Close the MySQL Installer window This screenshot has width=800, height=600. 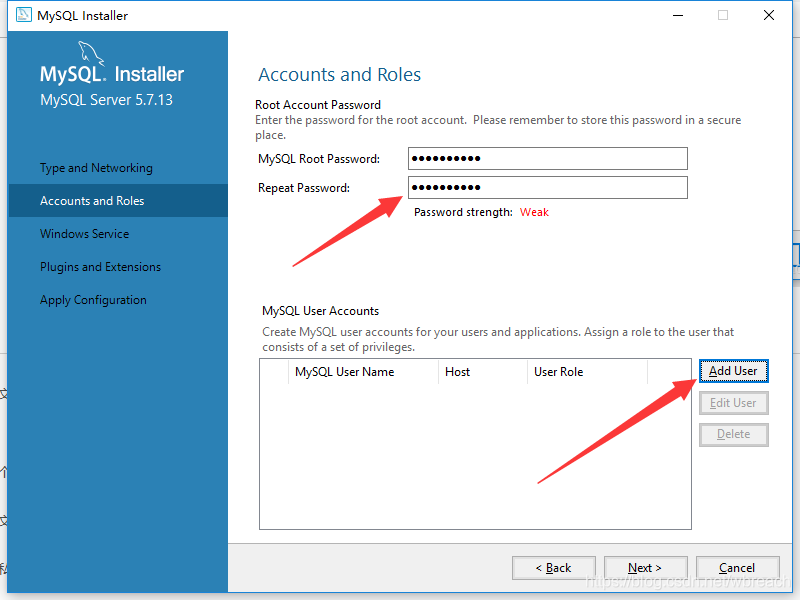tap(769, 15)
